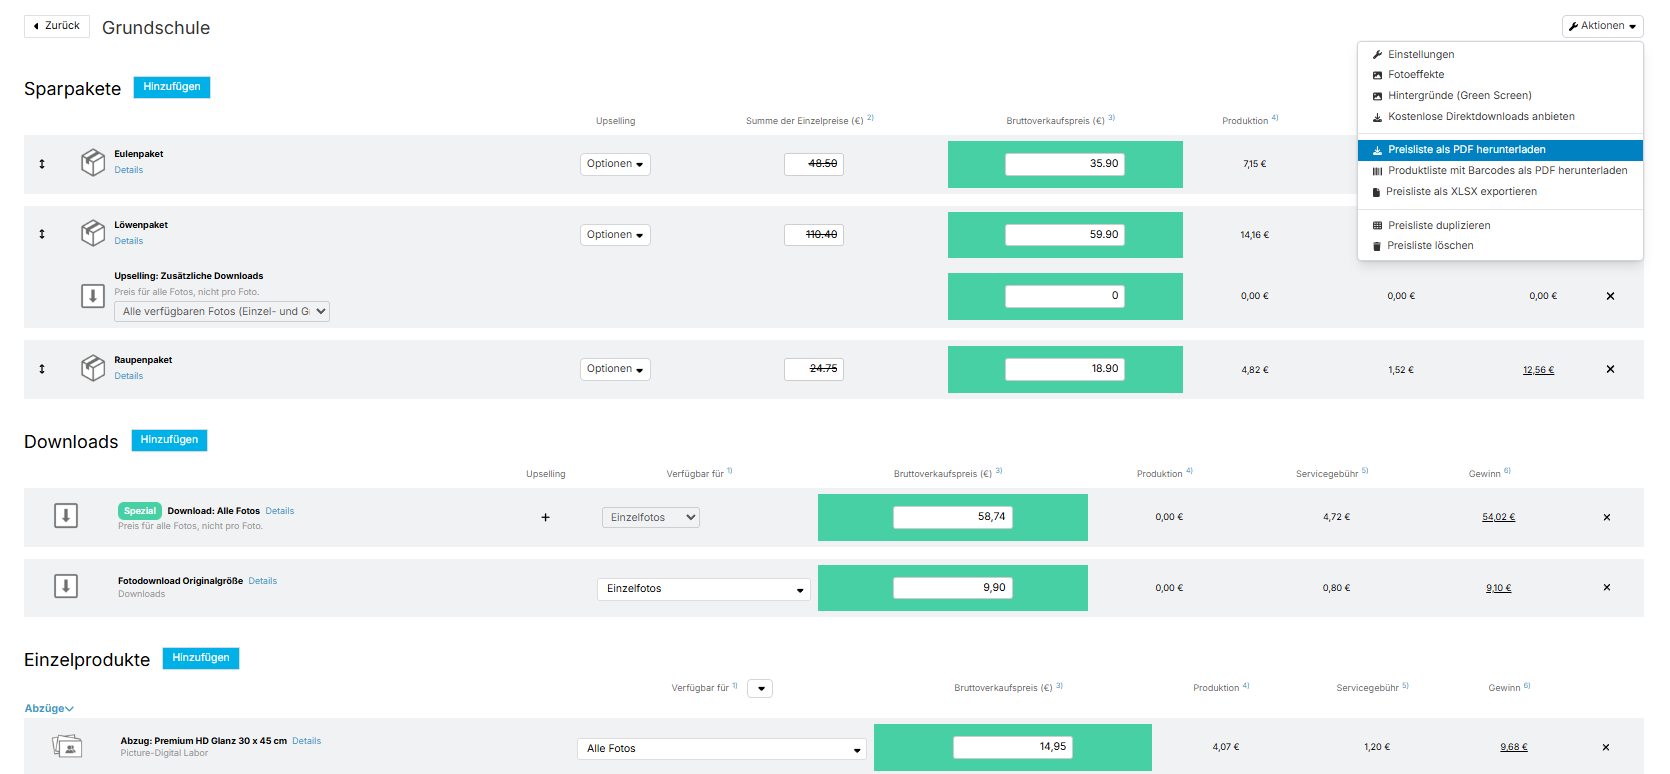Collapse the Abzüge group
The image size is (1670, 774).
(49, 708)
